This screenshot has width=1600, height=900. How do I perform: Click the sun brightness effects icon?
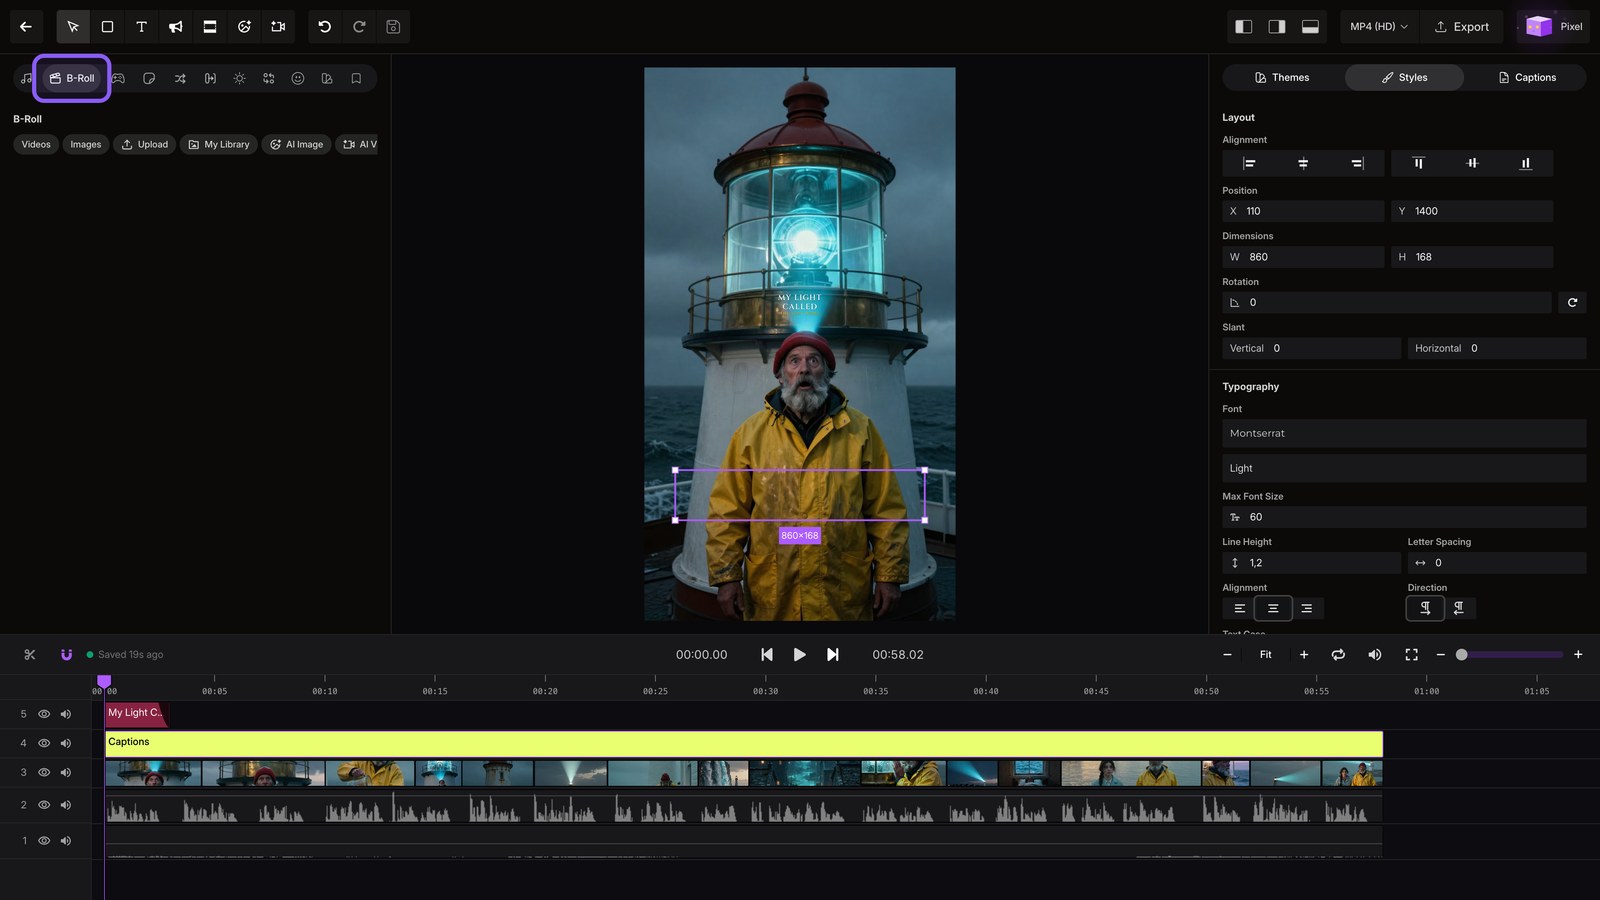pos(239,78)
